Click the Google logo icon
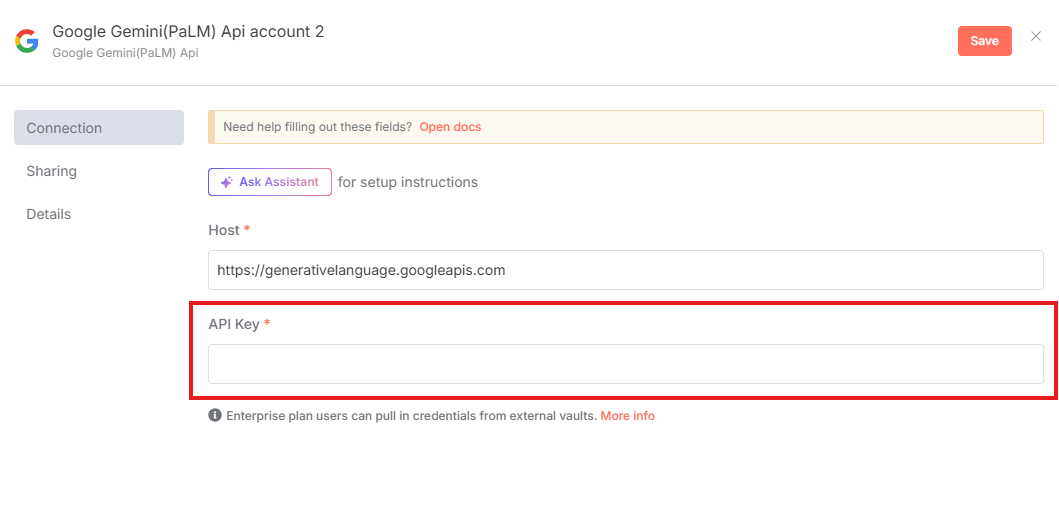This screenshot has width=1059, height=517. 27,41
